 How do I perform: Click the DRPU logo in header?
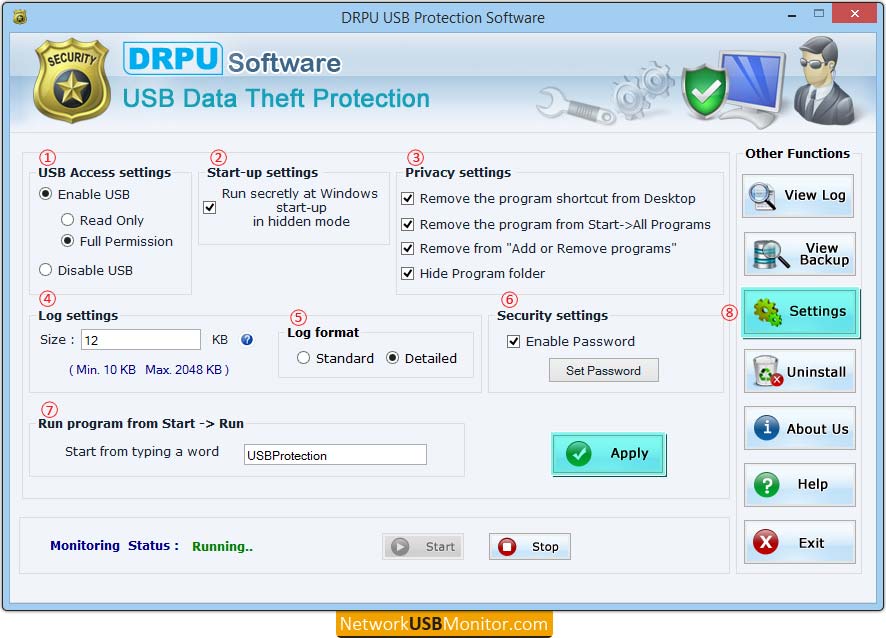click(173, 58)
